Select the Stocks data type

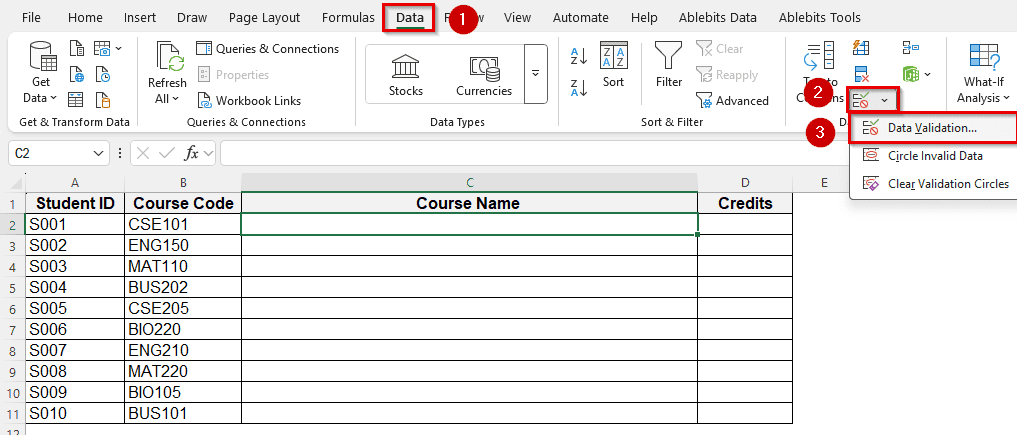(x=405, y=75)
